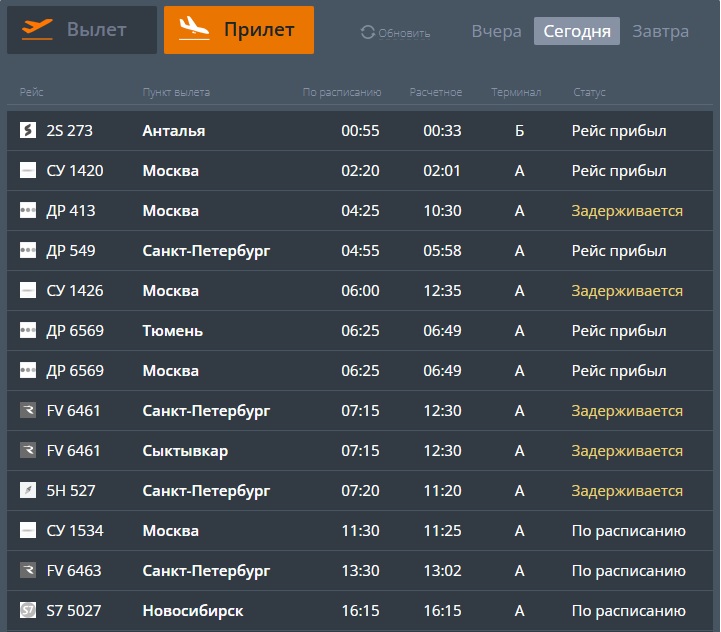The width and height of the screenshot is (721, 632).
Task: Click the Терминал column header
Action: tap(516, 92)
